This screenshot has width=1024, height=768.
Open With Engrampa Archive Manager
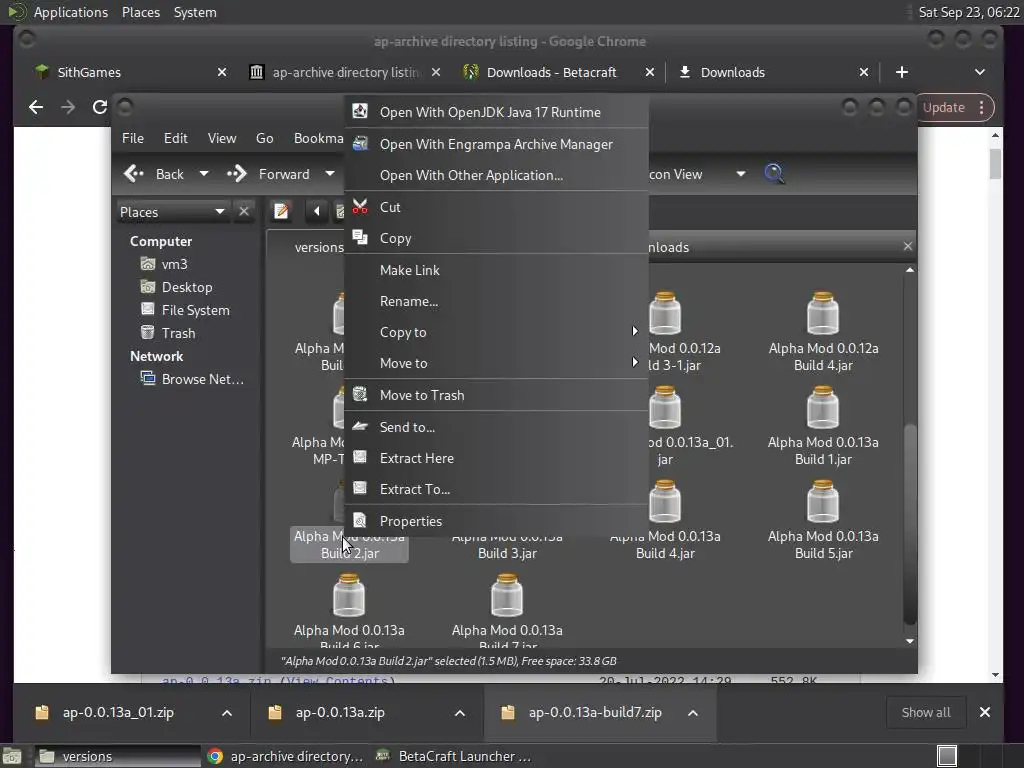click(496, 144)
